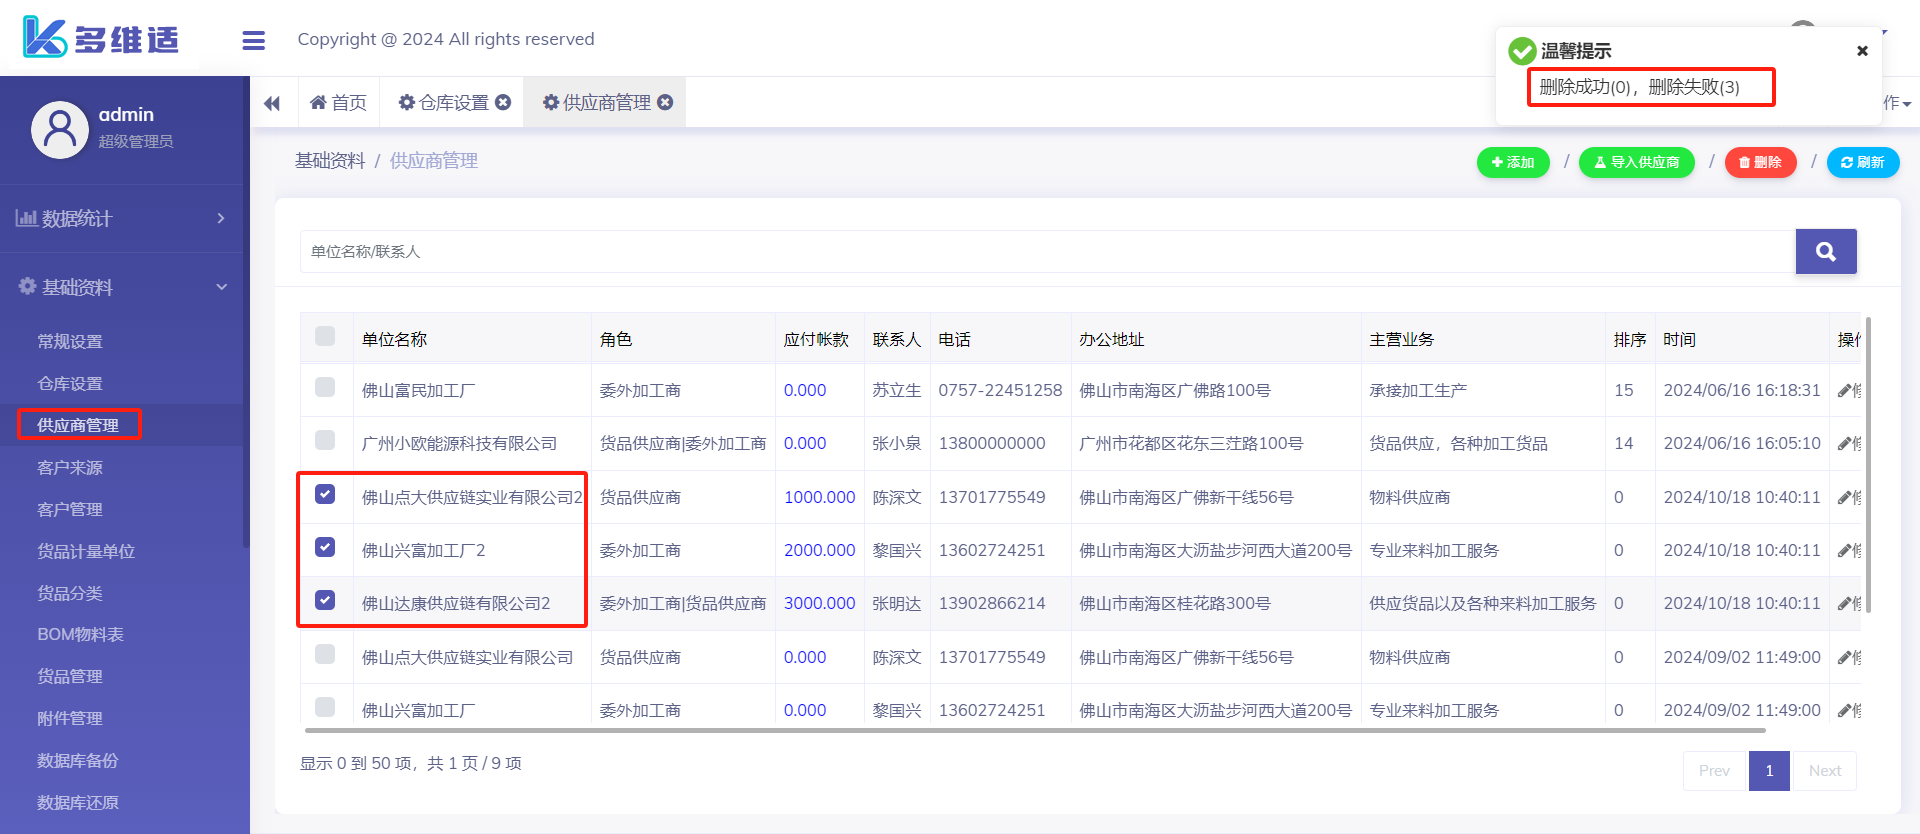The width and height of the screenshot is (1920, 834).
Task: Click the red 删除 button
Action: (x=1760, y=162)
